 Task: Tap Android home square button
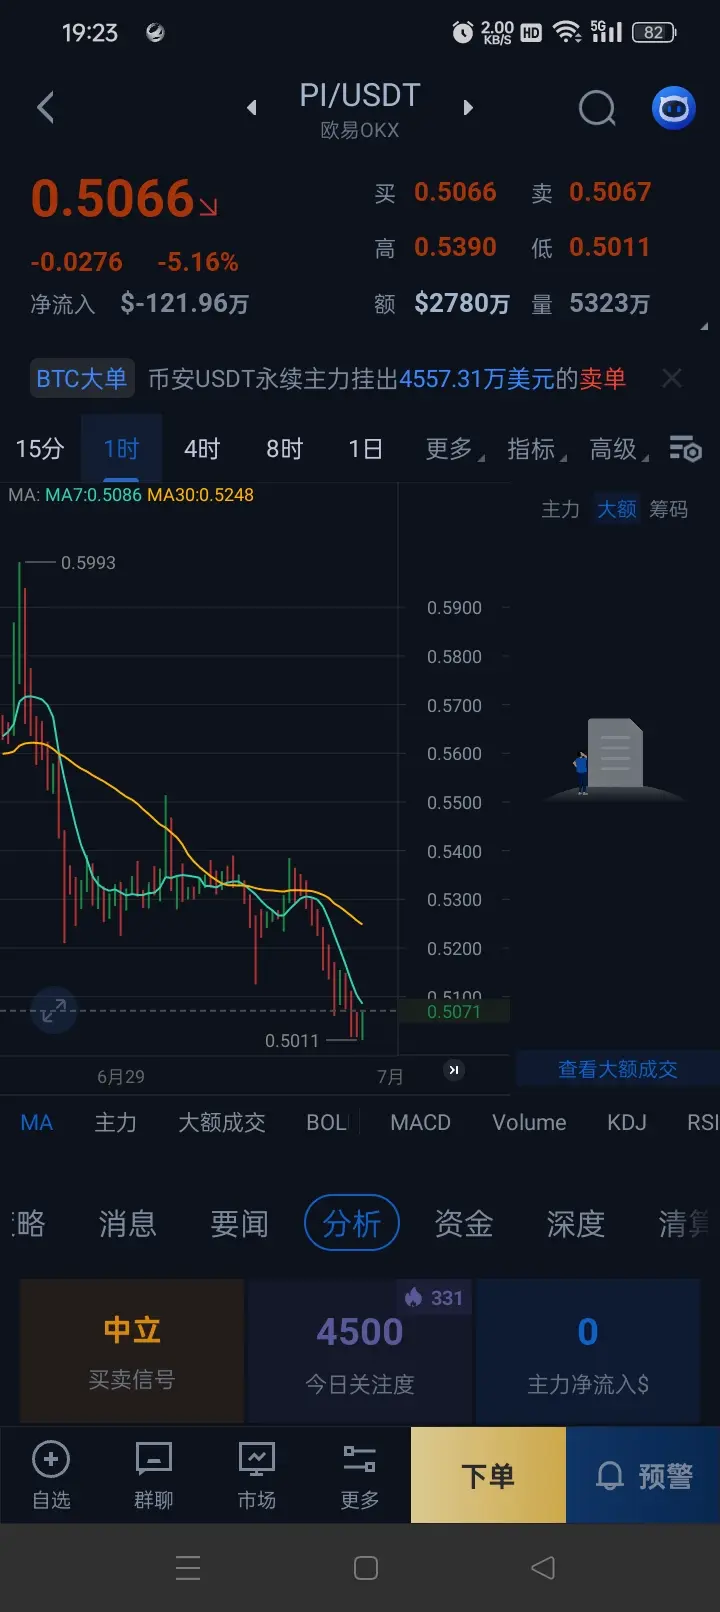tap(366, 1567)
